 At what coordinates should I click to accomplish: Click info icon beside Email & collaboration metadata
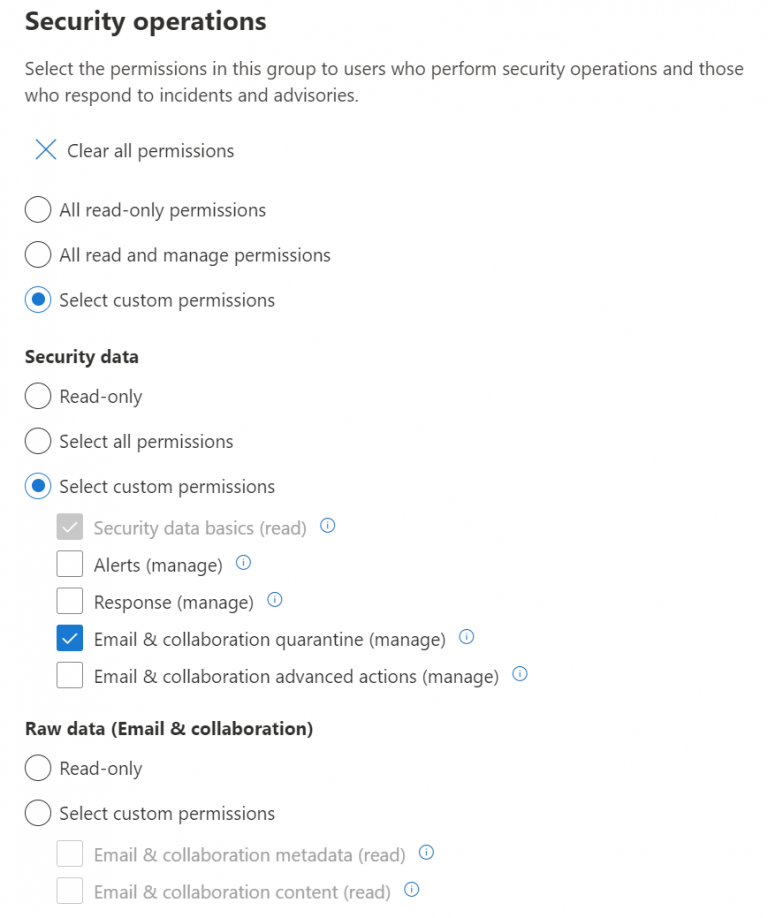point(425,851)
